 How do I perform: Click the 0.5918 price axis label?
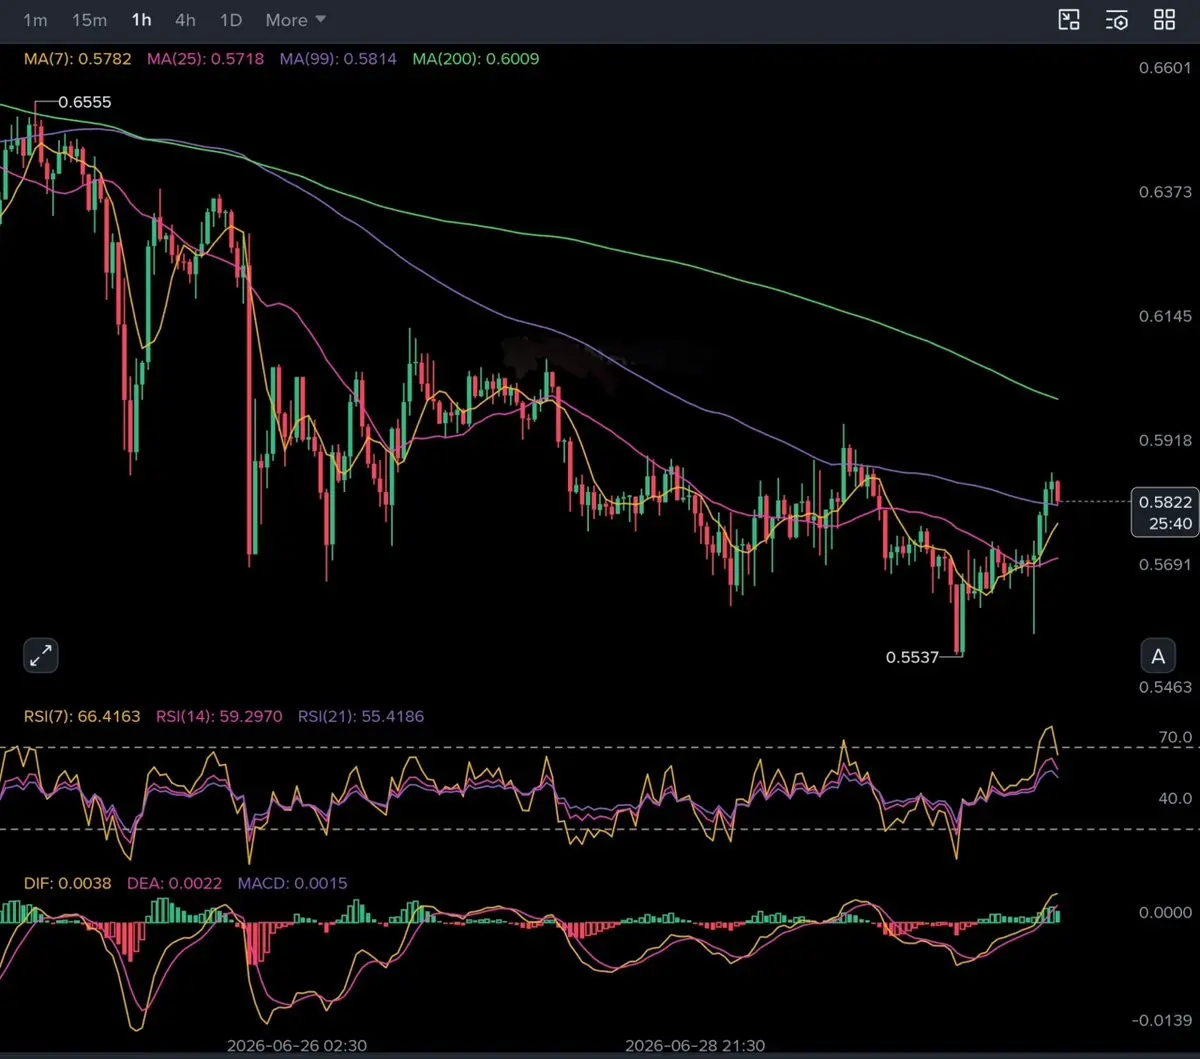click(1166, 439)
